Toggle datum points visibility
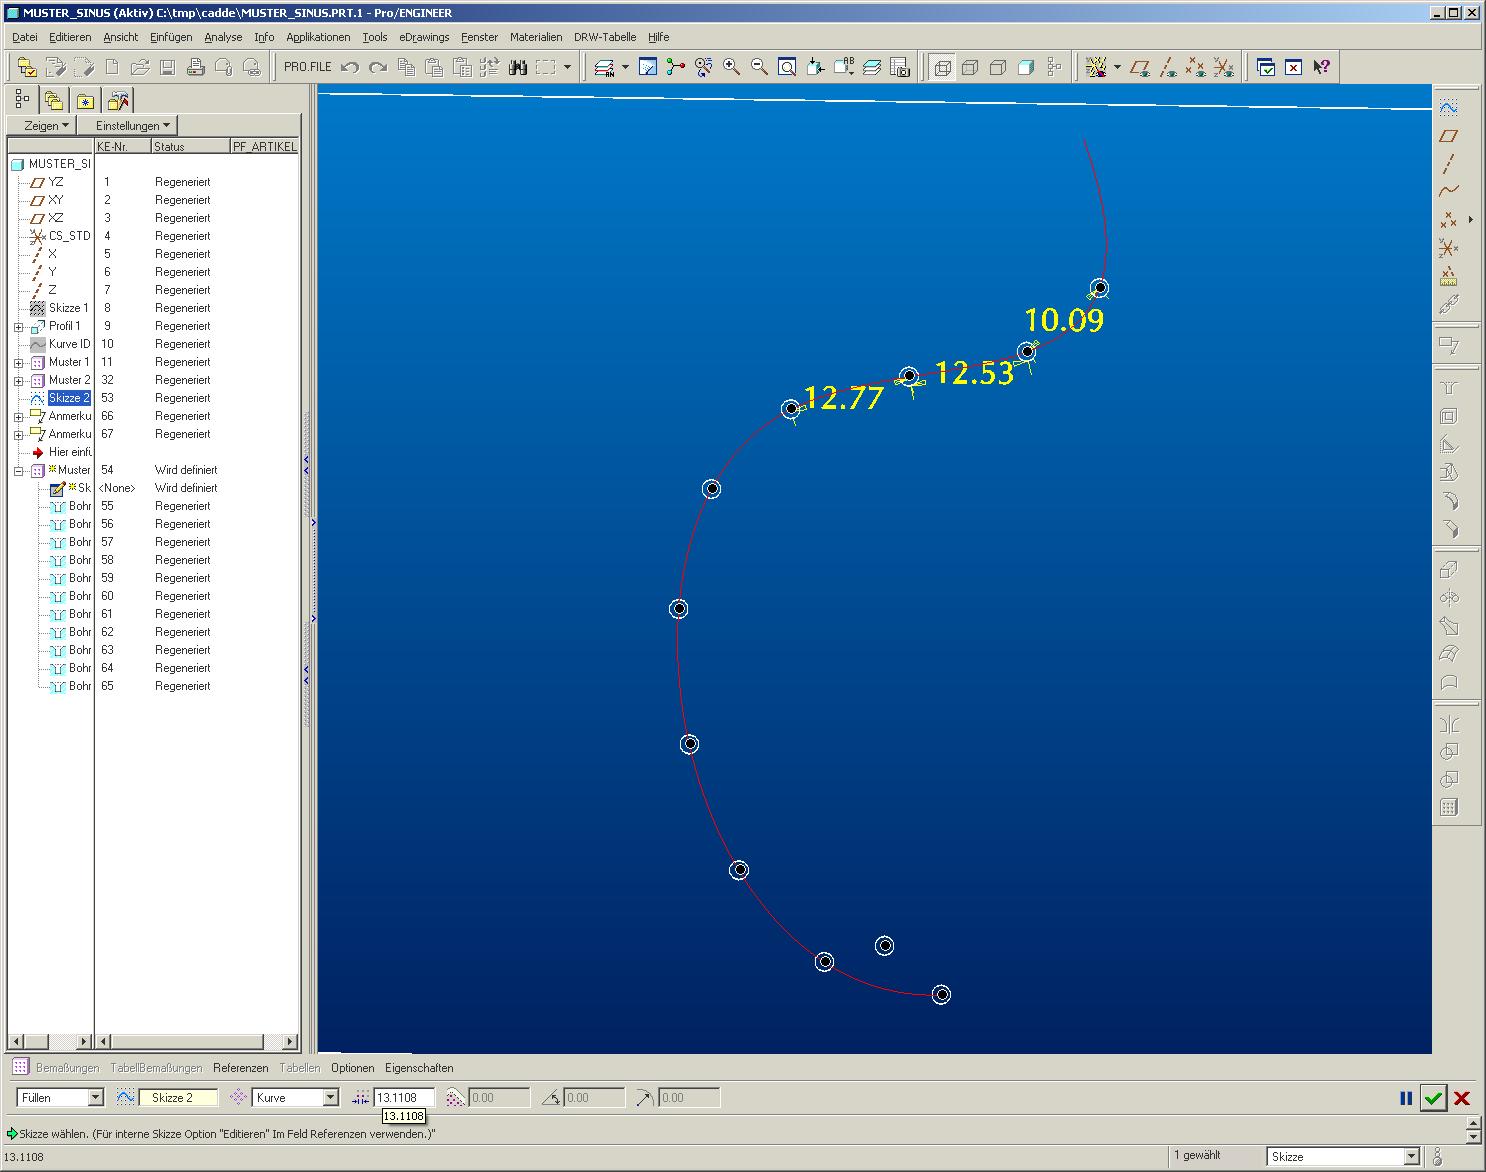 (1195, 67)
